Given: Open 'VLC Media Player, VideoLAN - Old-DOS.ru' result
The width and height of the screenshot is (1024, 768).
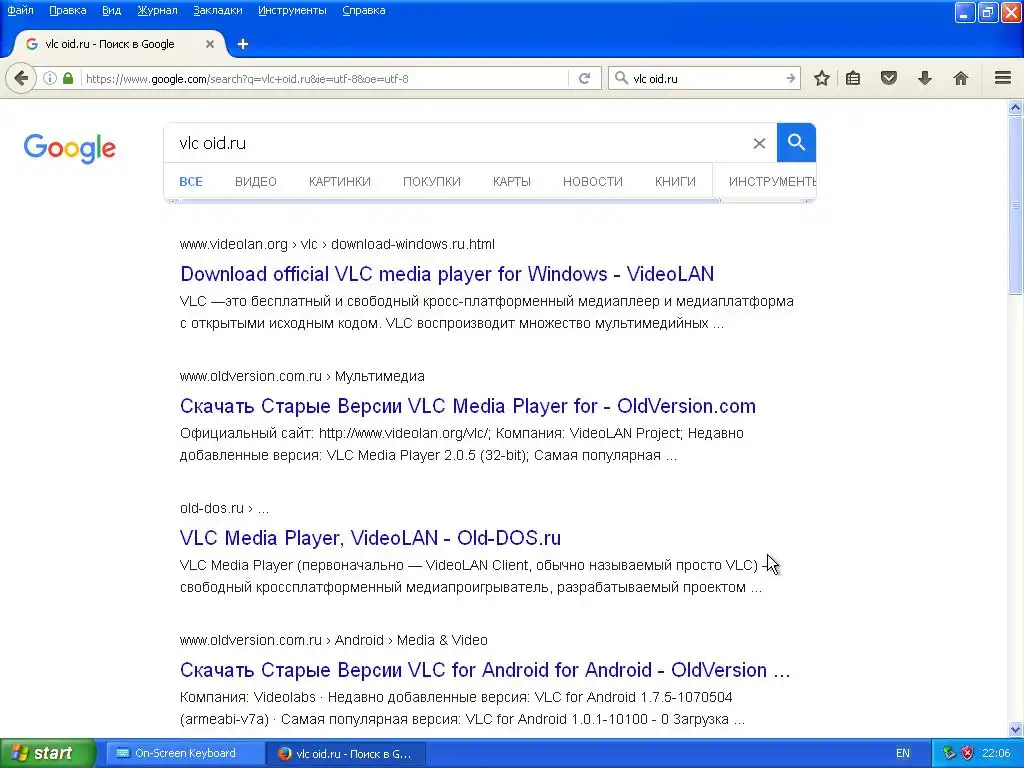Looking at the screenshot, I should pyautogui.click(x=370, y=537).
